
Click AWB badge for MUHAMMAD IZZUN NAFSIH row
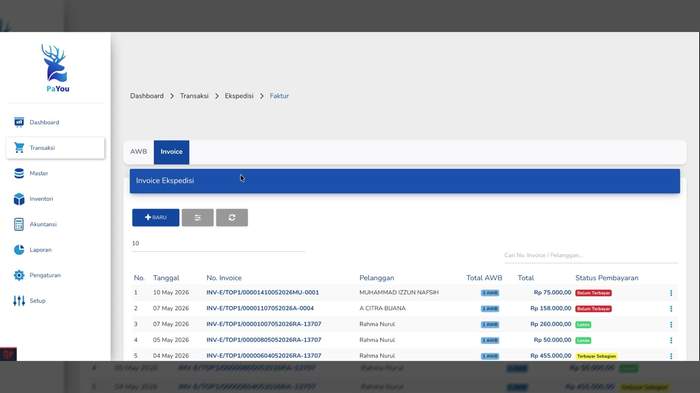point(490,293)
